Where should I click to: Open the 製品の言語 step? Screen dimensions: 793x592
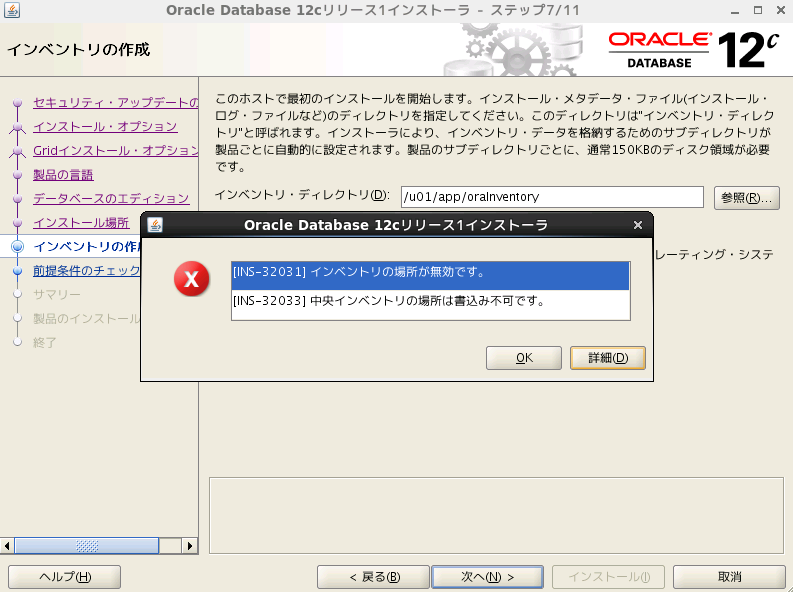63,175
